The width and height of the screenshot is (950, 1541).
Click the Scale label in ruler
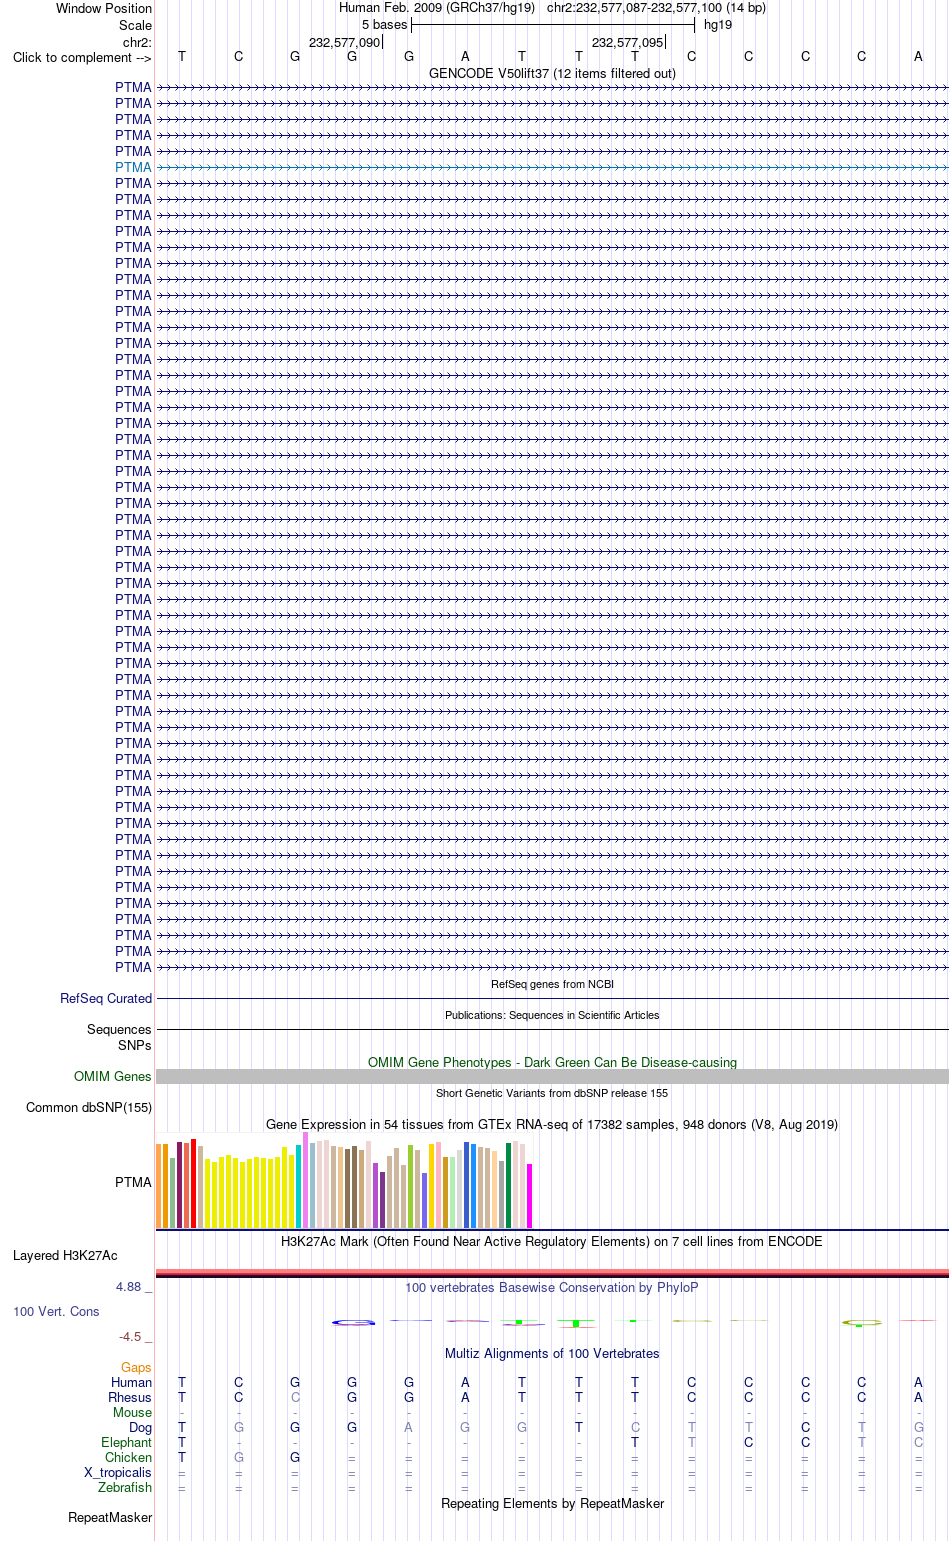[x=135, y=25]
